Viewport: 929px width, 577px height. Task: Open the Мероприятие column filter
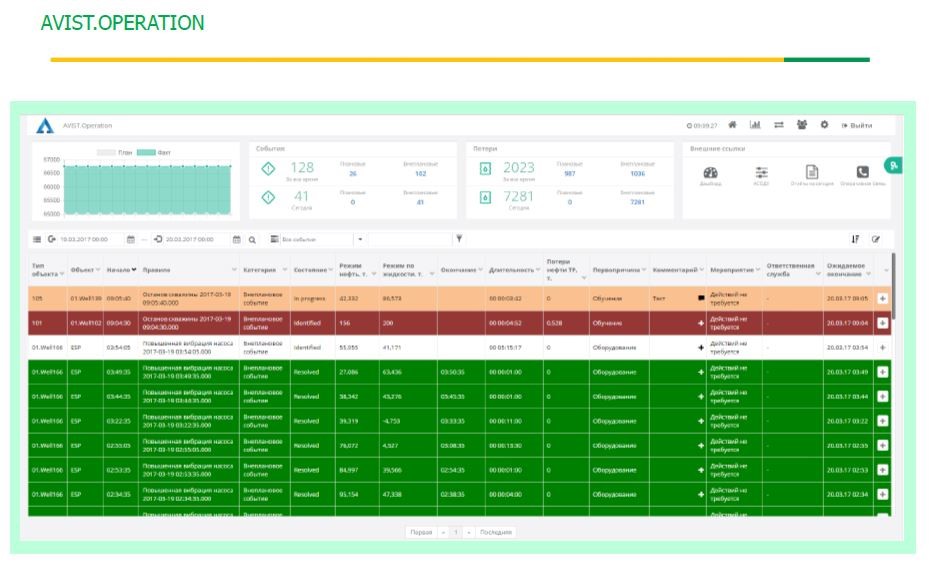[x=757, y=270]
